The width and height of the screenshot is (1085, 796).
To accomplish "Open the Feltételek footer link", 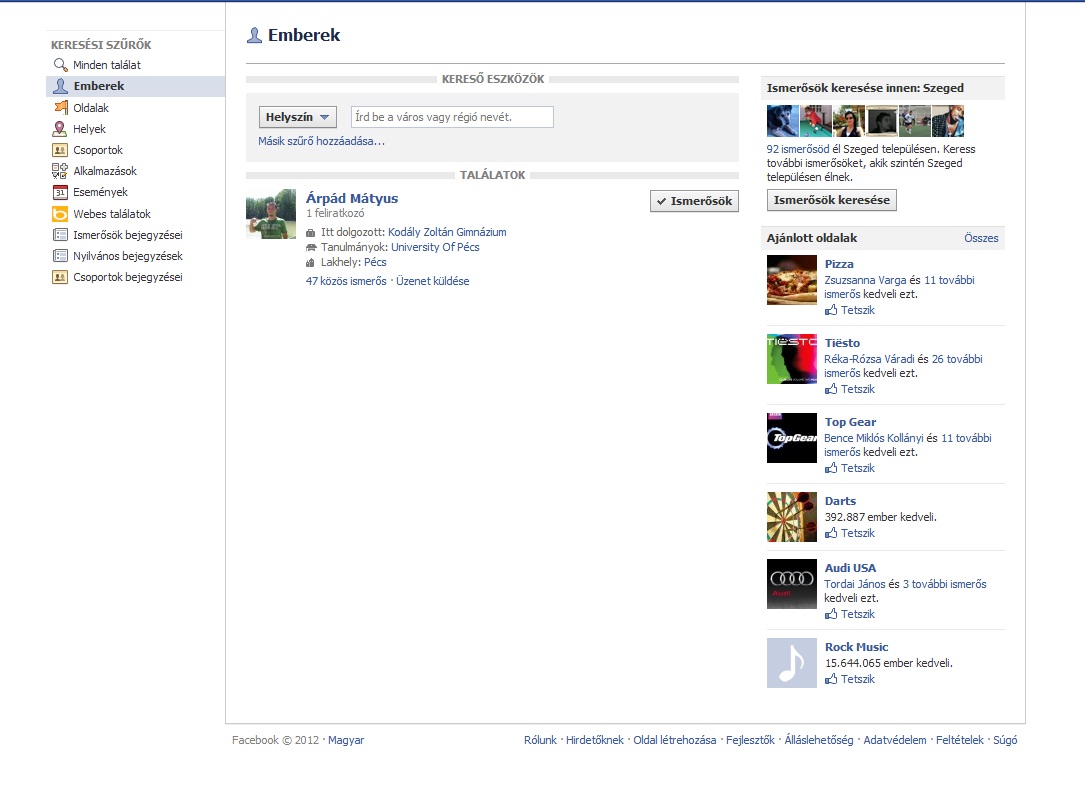I will (960, 740).
